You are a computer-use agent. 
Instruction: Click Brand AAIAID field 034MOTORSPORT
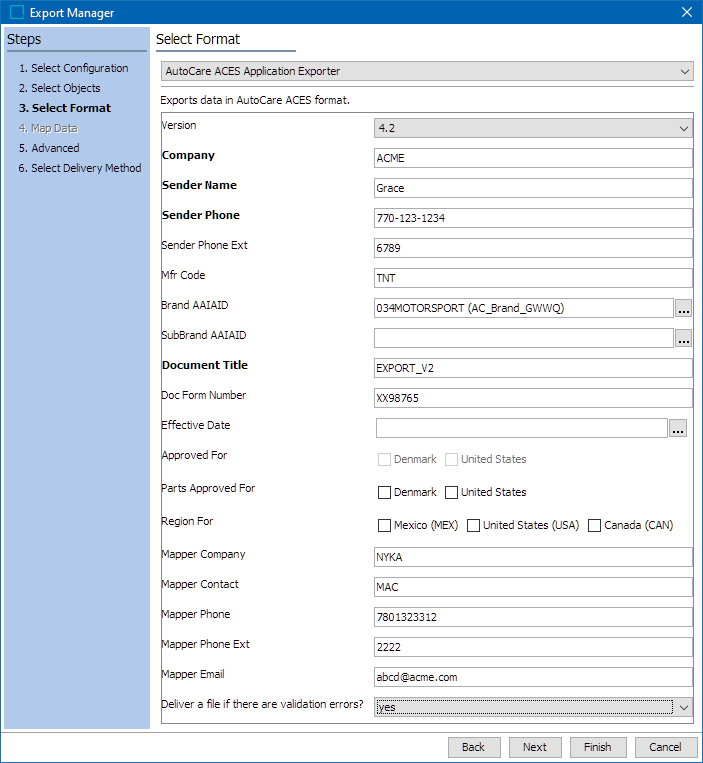[523, 308]
